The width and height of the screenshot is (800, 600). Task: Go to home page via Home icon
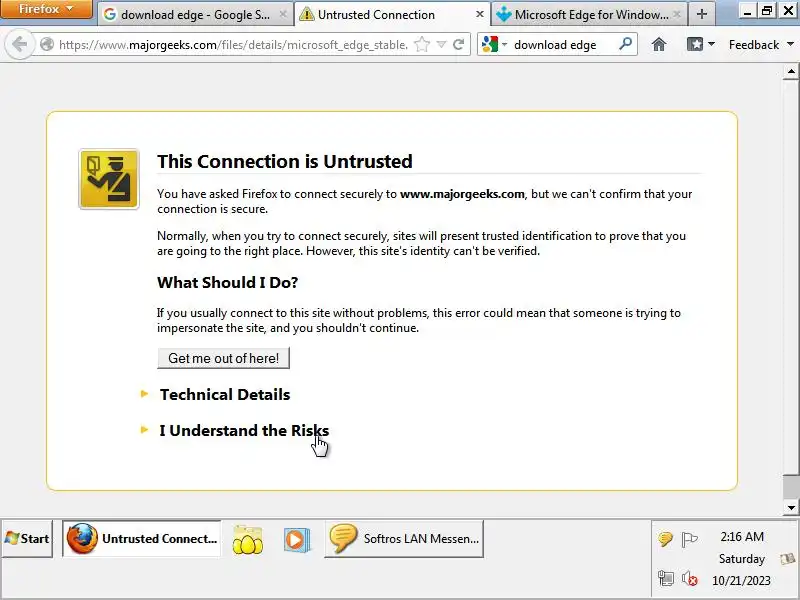659,45
